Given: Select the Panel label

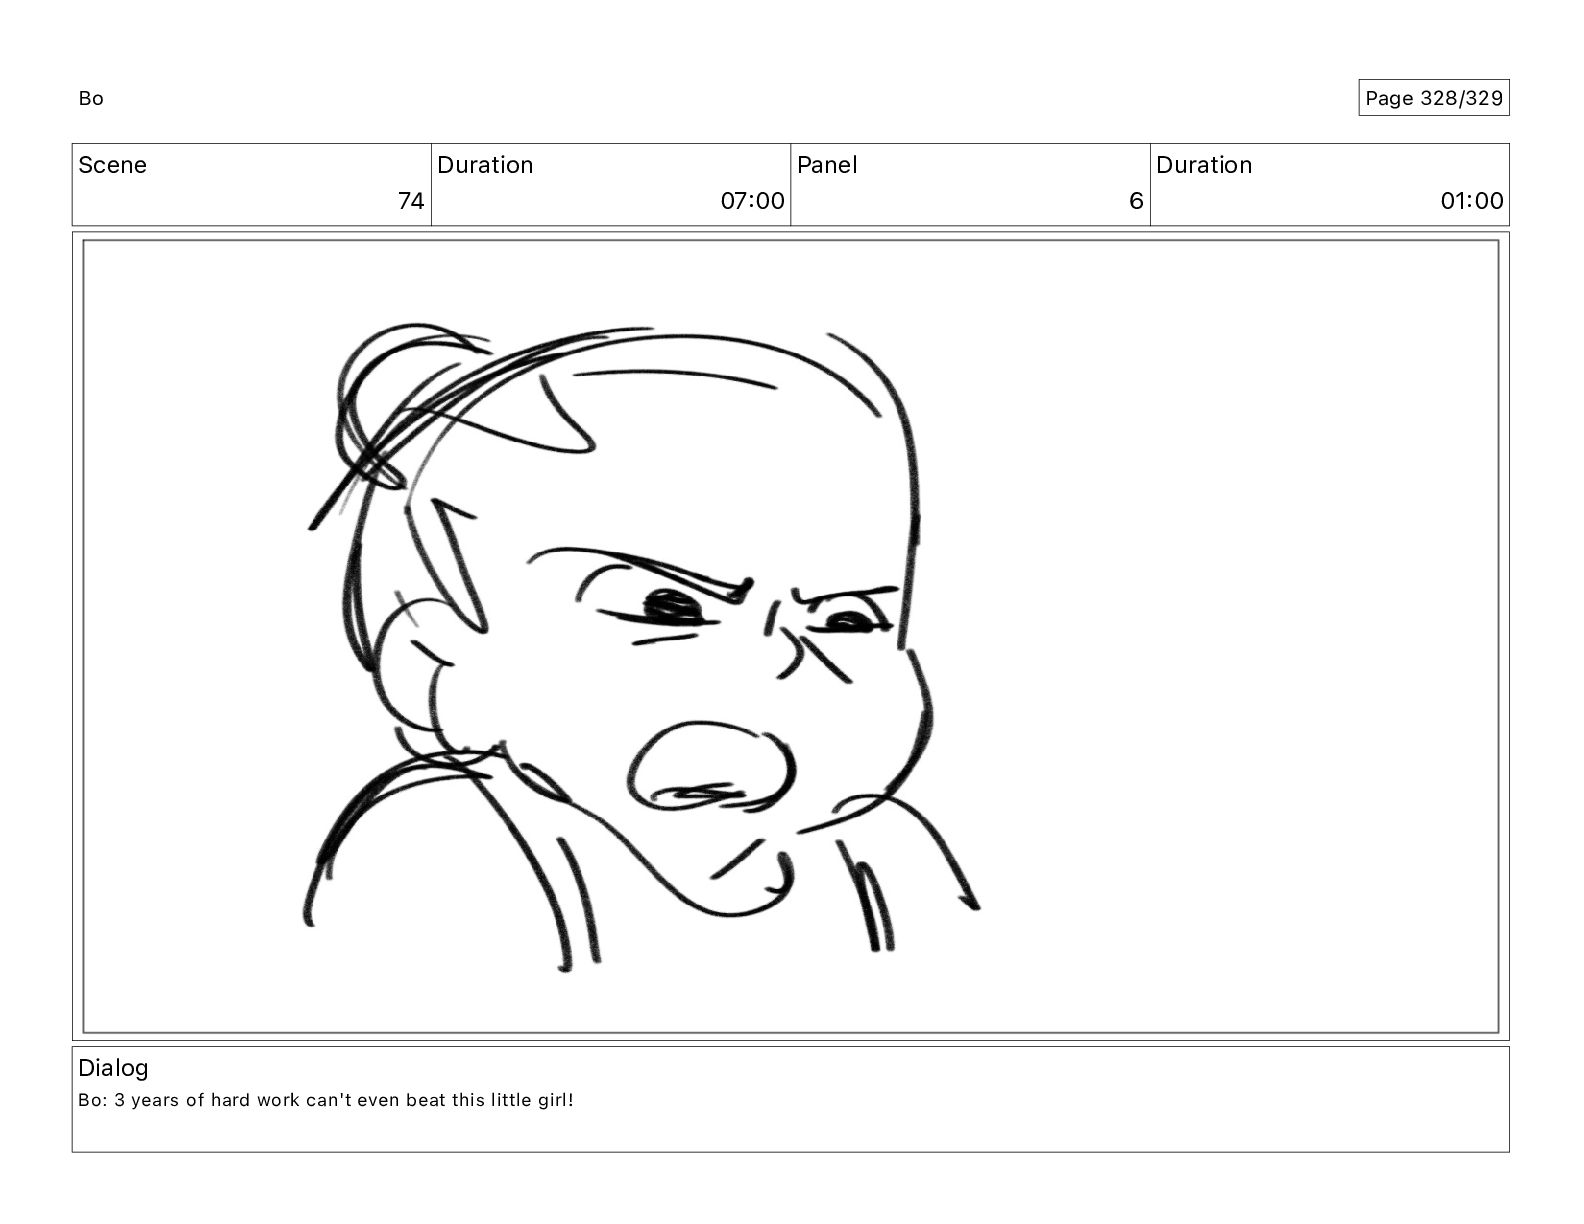Looking at the screenshot, I should [x=827, y=165].
